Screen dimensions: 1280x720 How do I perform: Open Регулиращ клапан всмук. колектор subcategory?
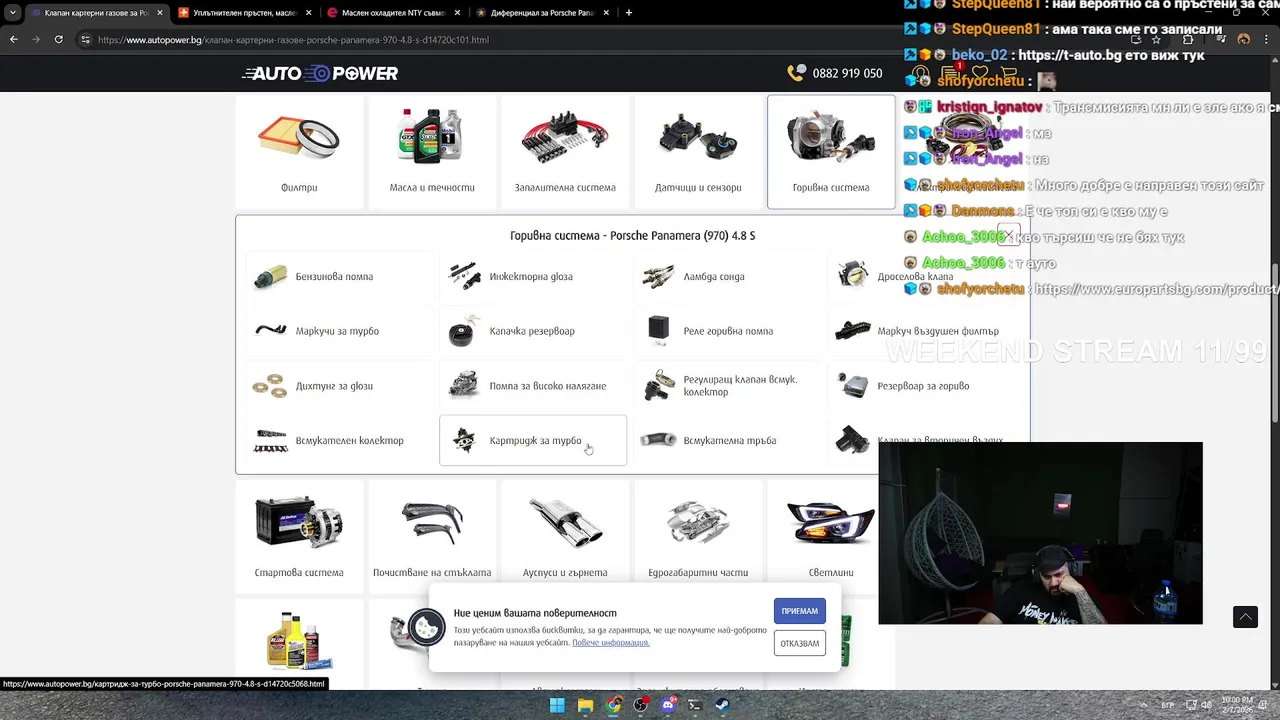click(727, 386)
